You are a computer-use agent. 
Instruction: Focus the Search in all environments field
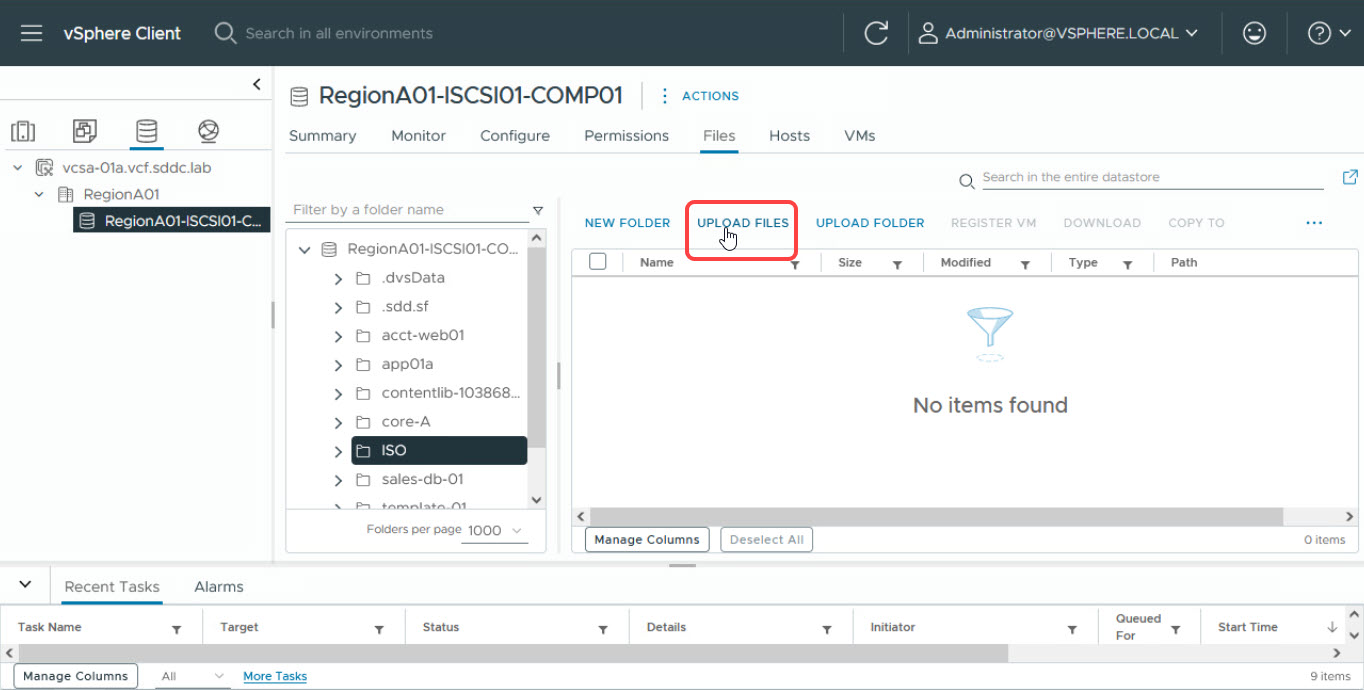[339, 33]
